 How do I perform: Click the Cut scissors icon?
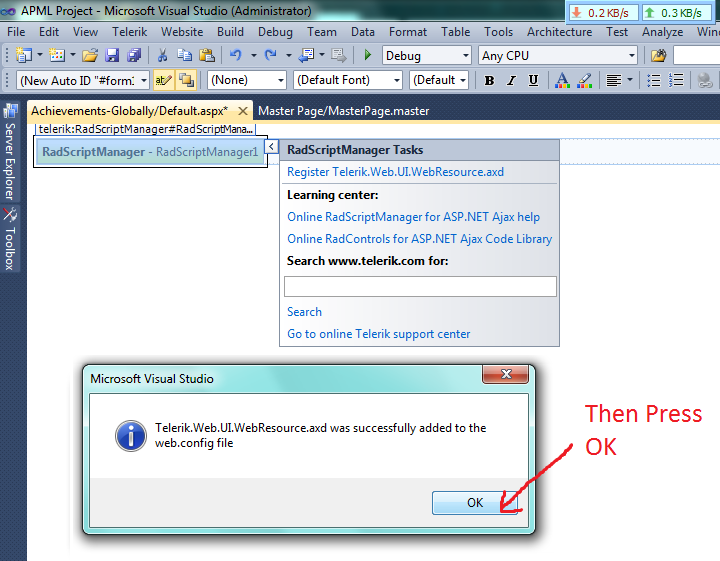[x=162, y=56]
